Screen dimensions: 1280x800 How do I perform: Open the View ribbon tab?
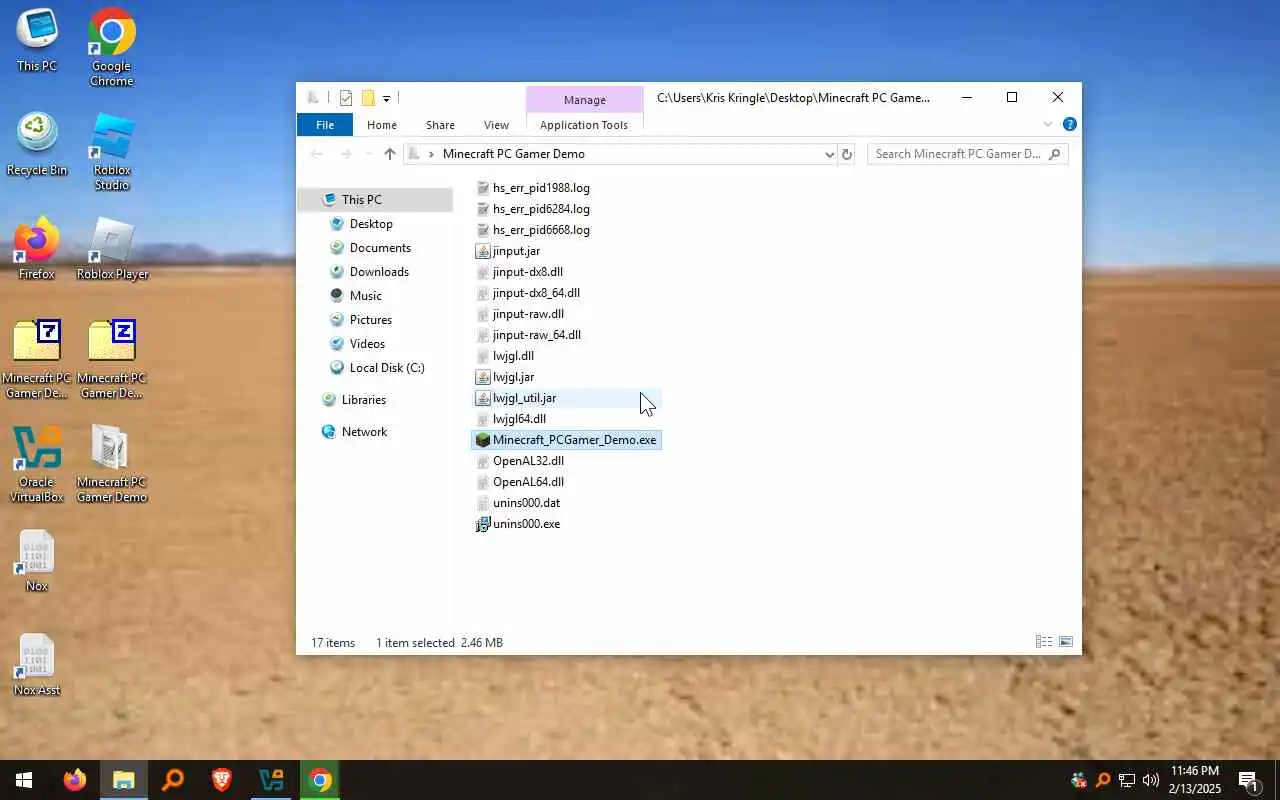(x=497, y=125)
